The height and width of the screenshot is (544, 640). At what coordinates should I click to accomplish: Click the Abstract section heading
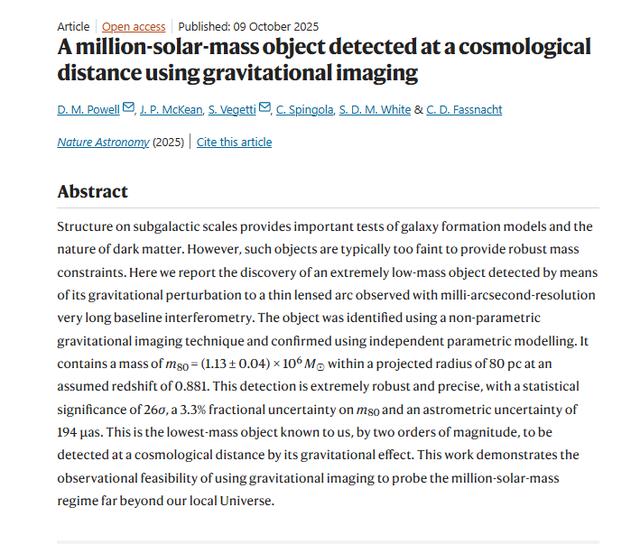point(92,192)
